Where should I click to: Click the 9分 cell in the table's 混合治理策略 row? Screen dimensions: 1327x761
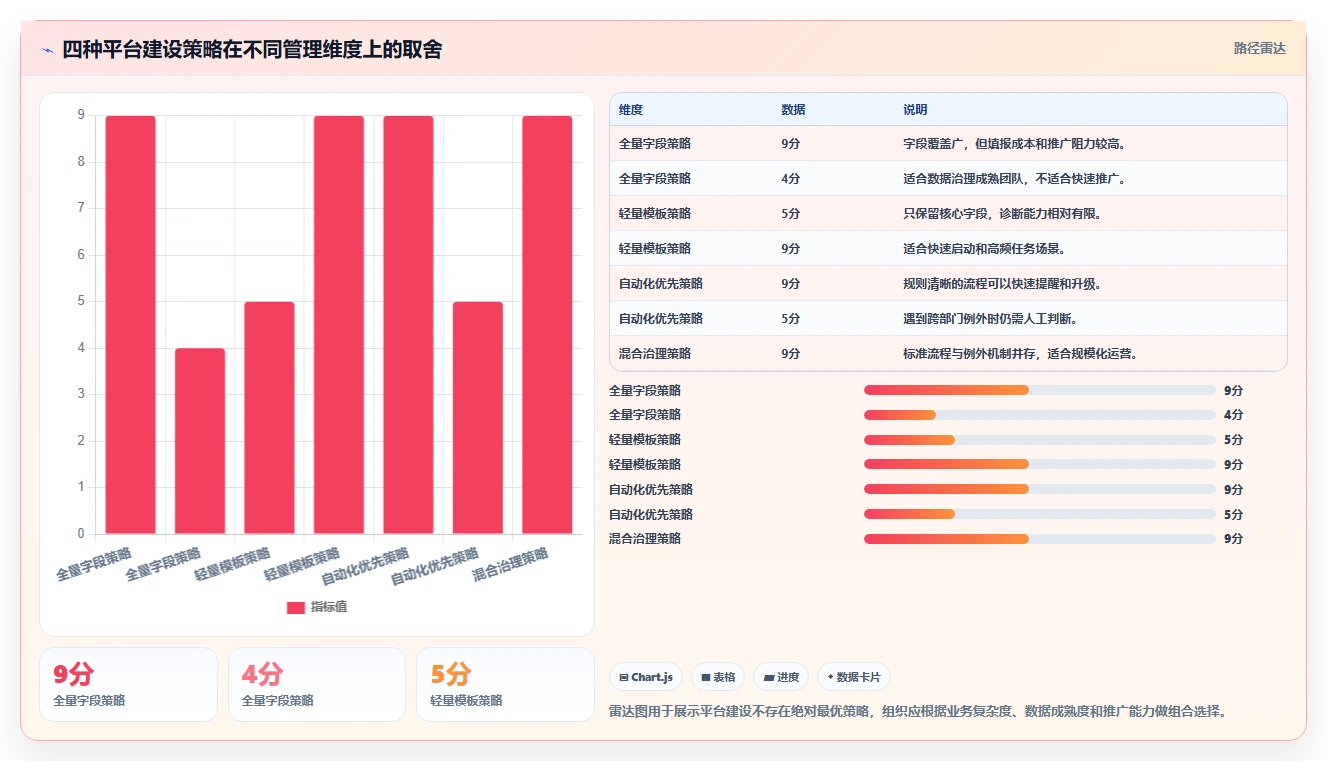pyautogui.click(x=790, y=354)
